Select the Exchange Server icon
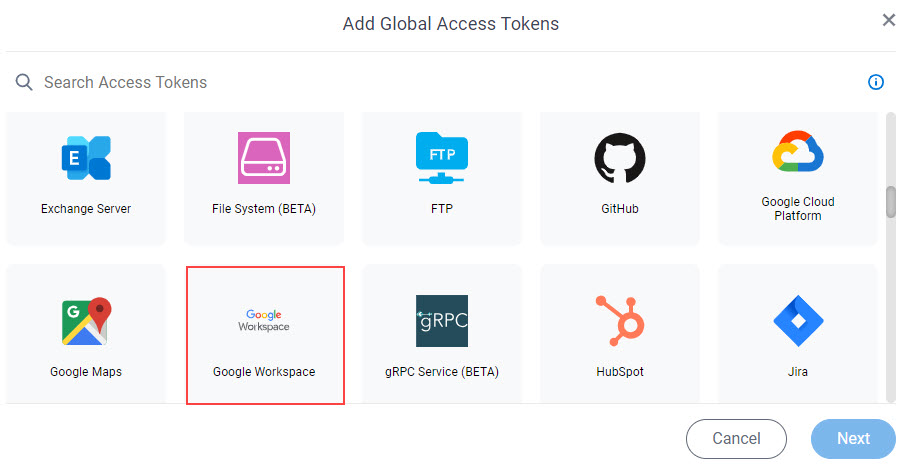Viewport: 903px width, 464px height. 86,158
